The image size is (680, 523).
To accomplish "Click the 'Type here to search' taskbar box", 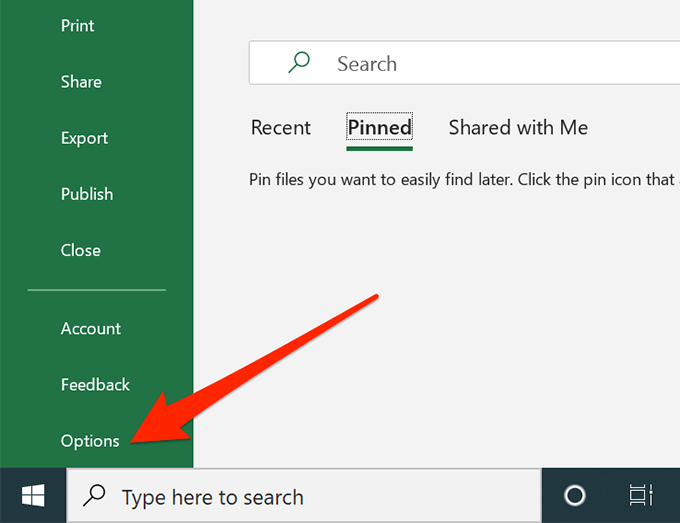I will click(x=300, y=496).
